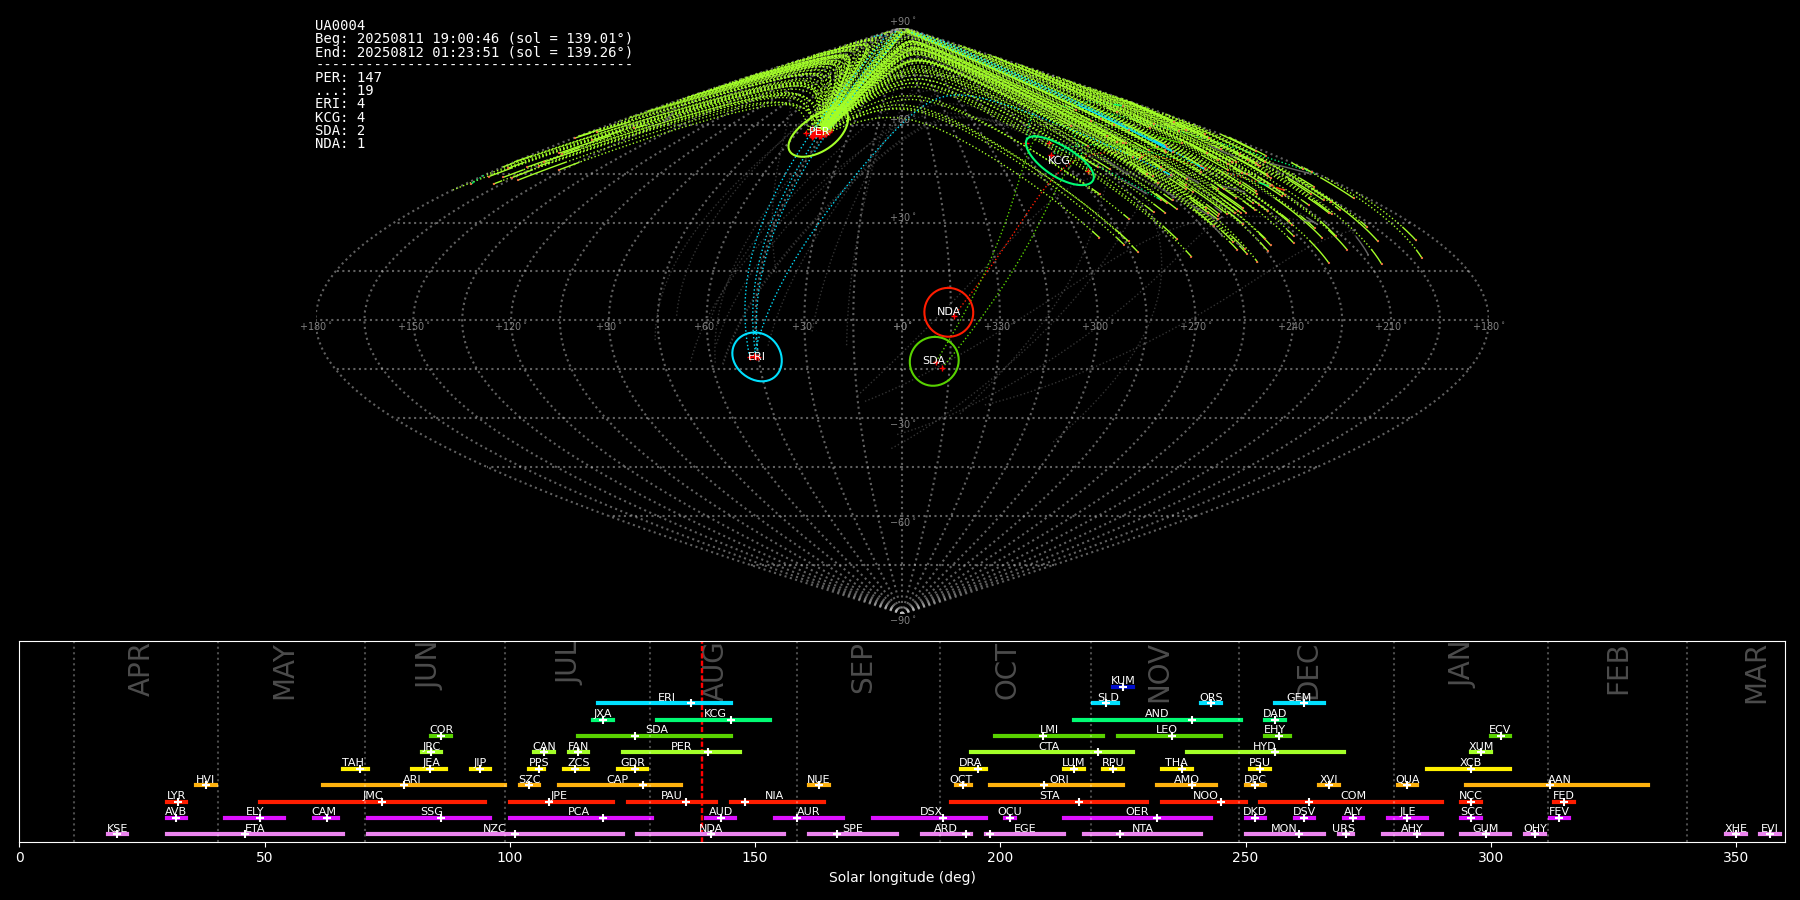Click the DEC month label in timeline
The width and height of the screenshot is (1800, 900).
pos(1307,671)
